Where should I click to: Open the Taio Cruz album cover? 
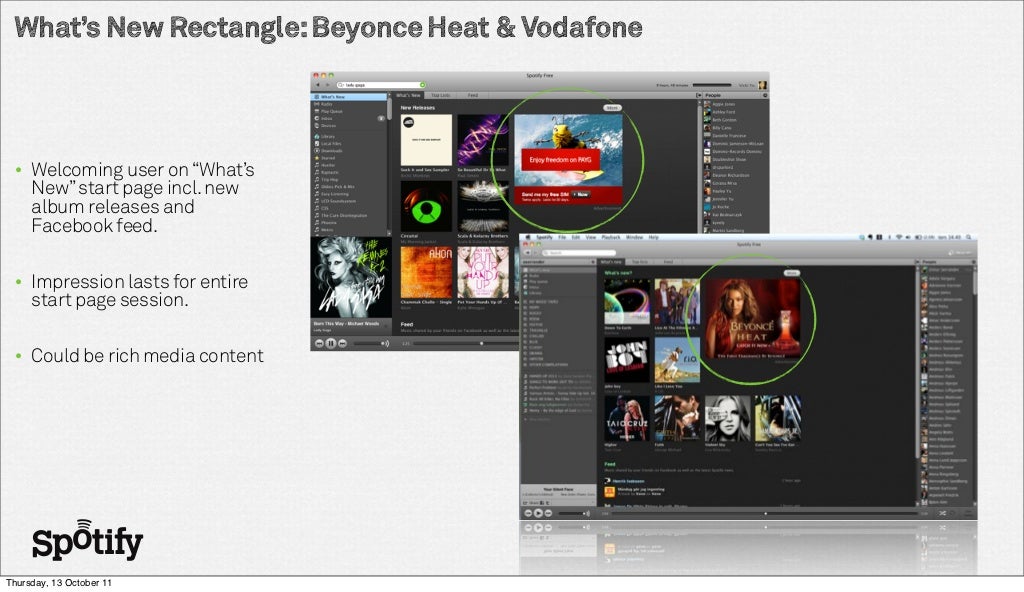click(x=627, y=418)
